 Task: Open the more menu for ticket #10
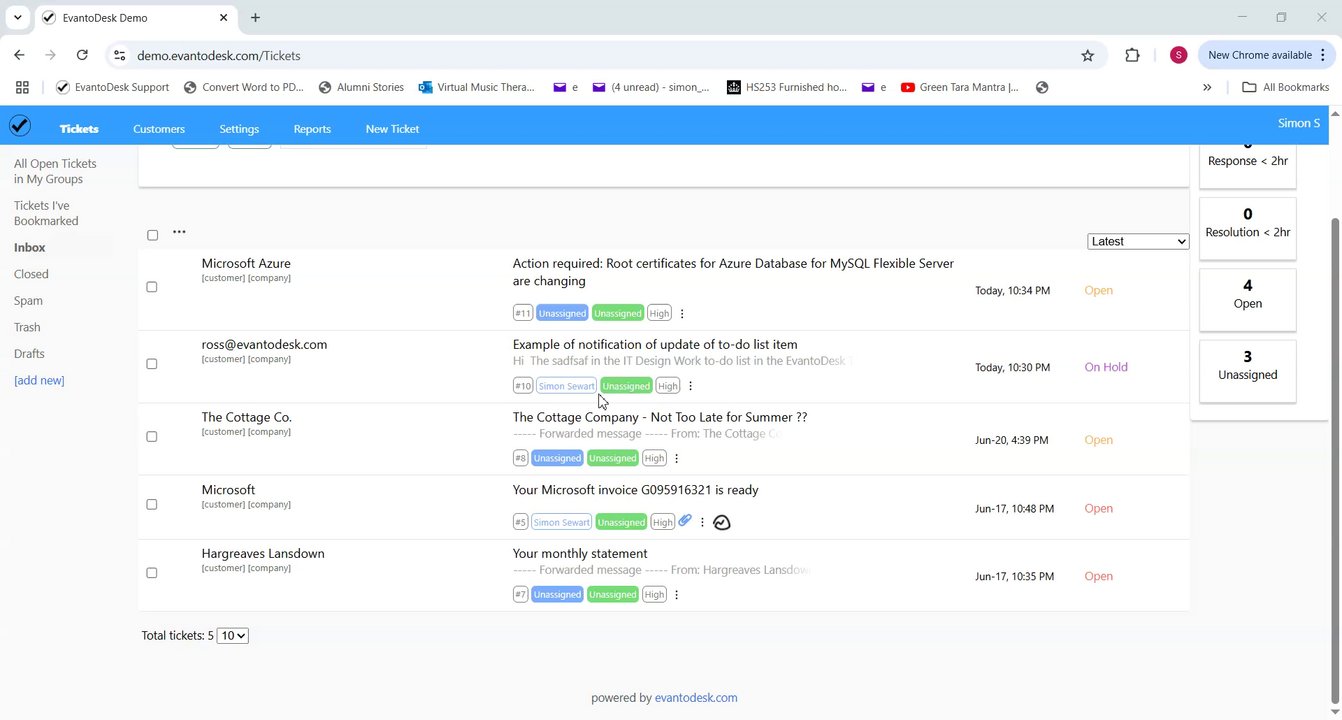click(690, 386)
